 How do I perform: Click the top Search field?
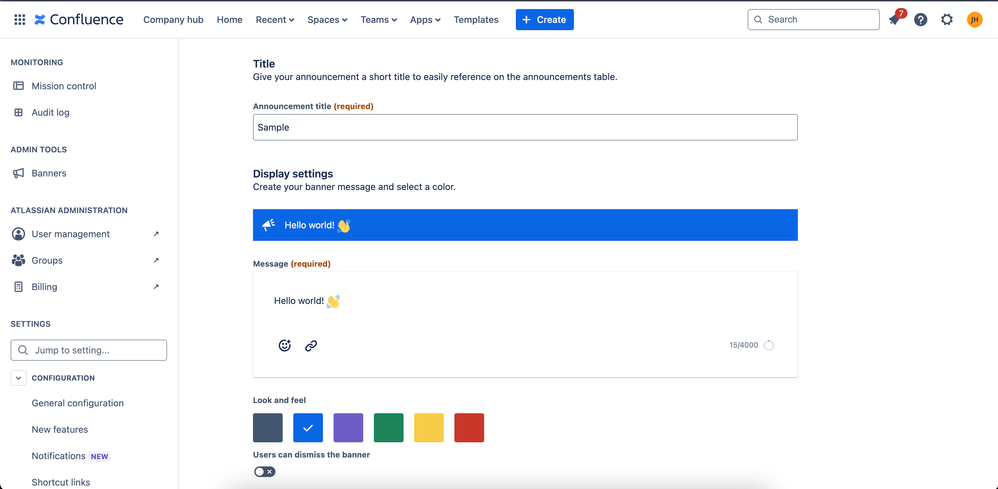point(813,20)
